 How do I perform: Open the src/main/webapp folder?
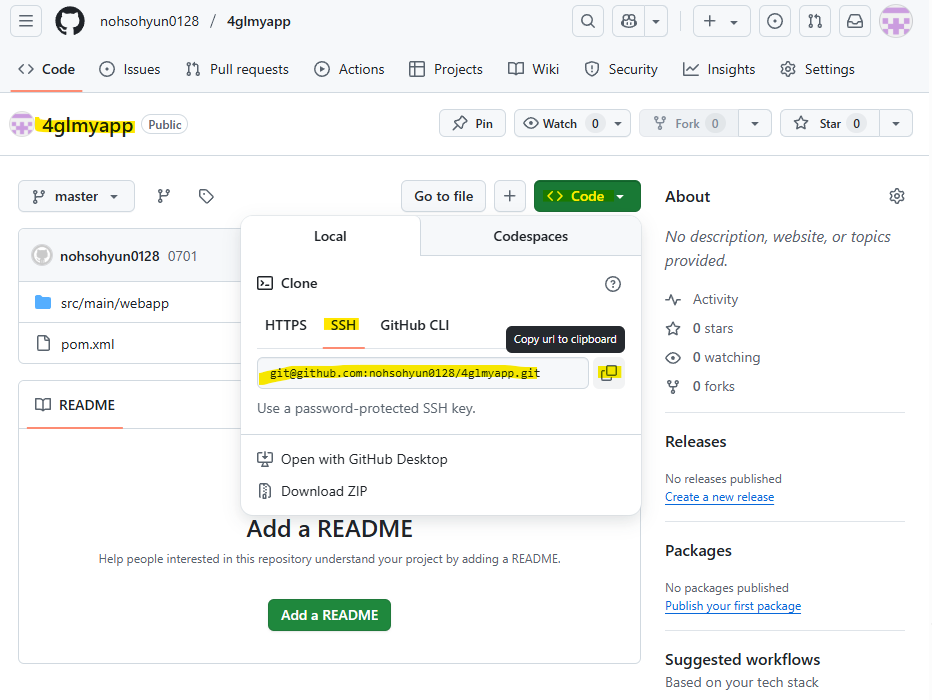point(115,303)
